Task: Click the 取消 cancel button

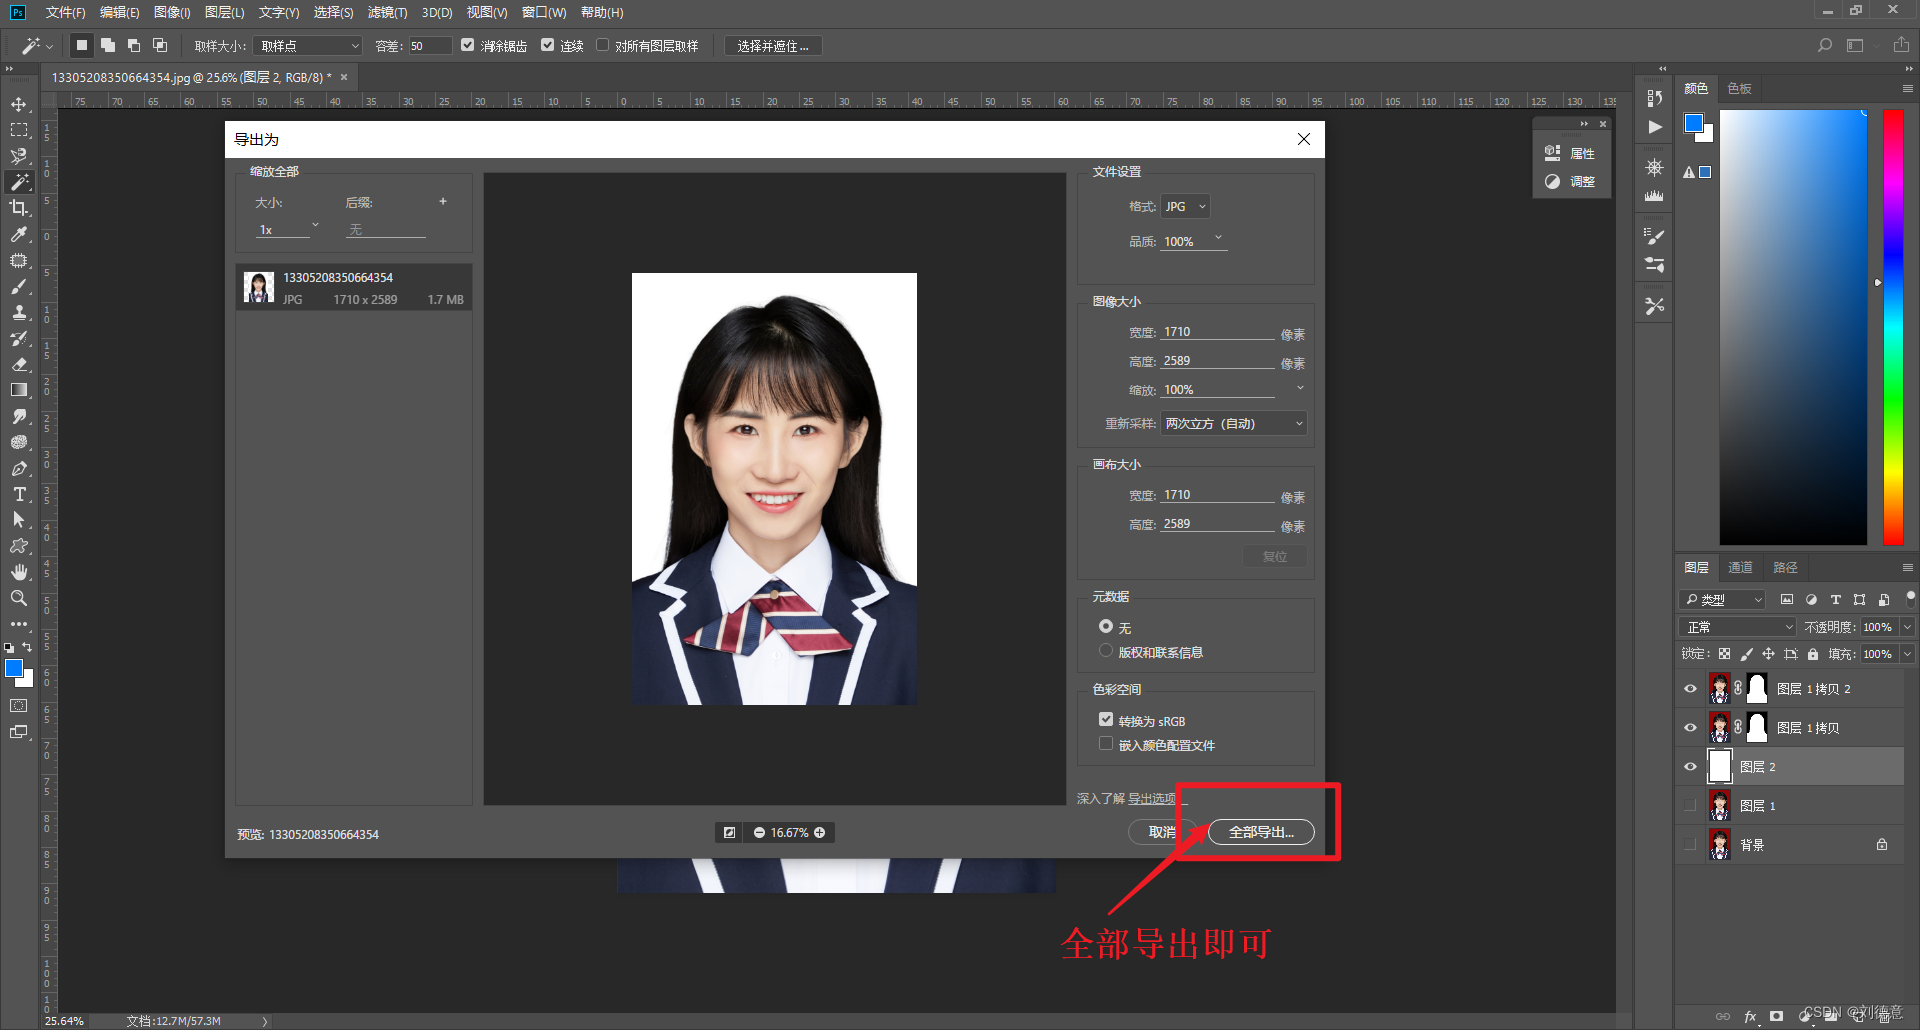Action: point(1162,832)
